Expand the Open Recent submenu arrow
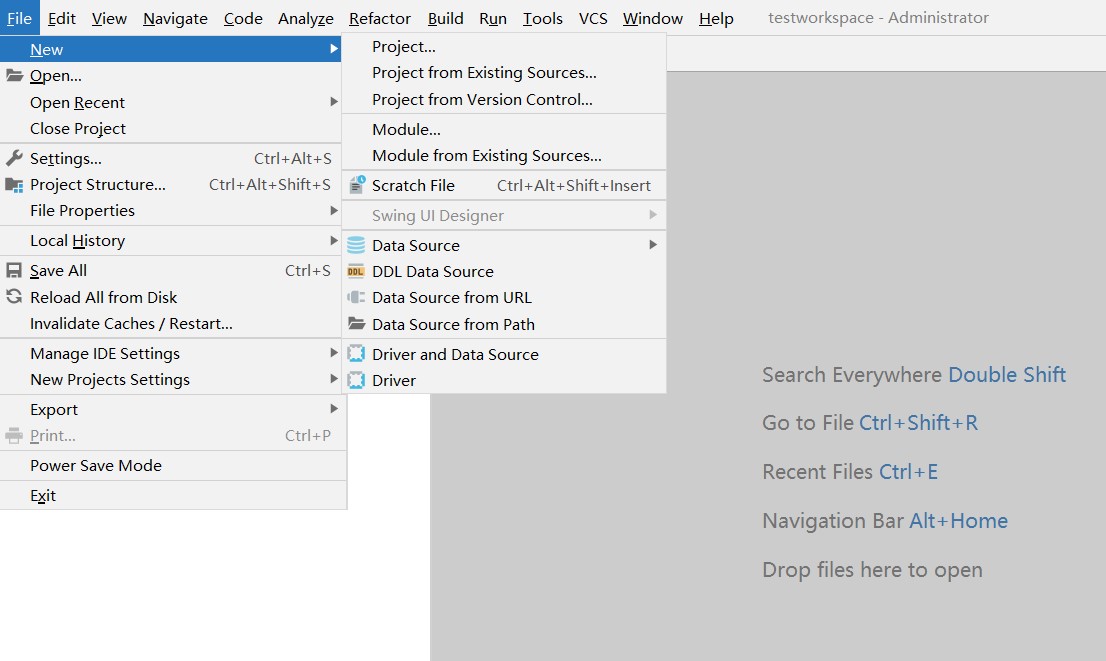Screen dimensions: 1106x661 point(334,102)
